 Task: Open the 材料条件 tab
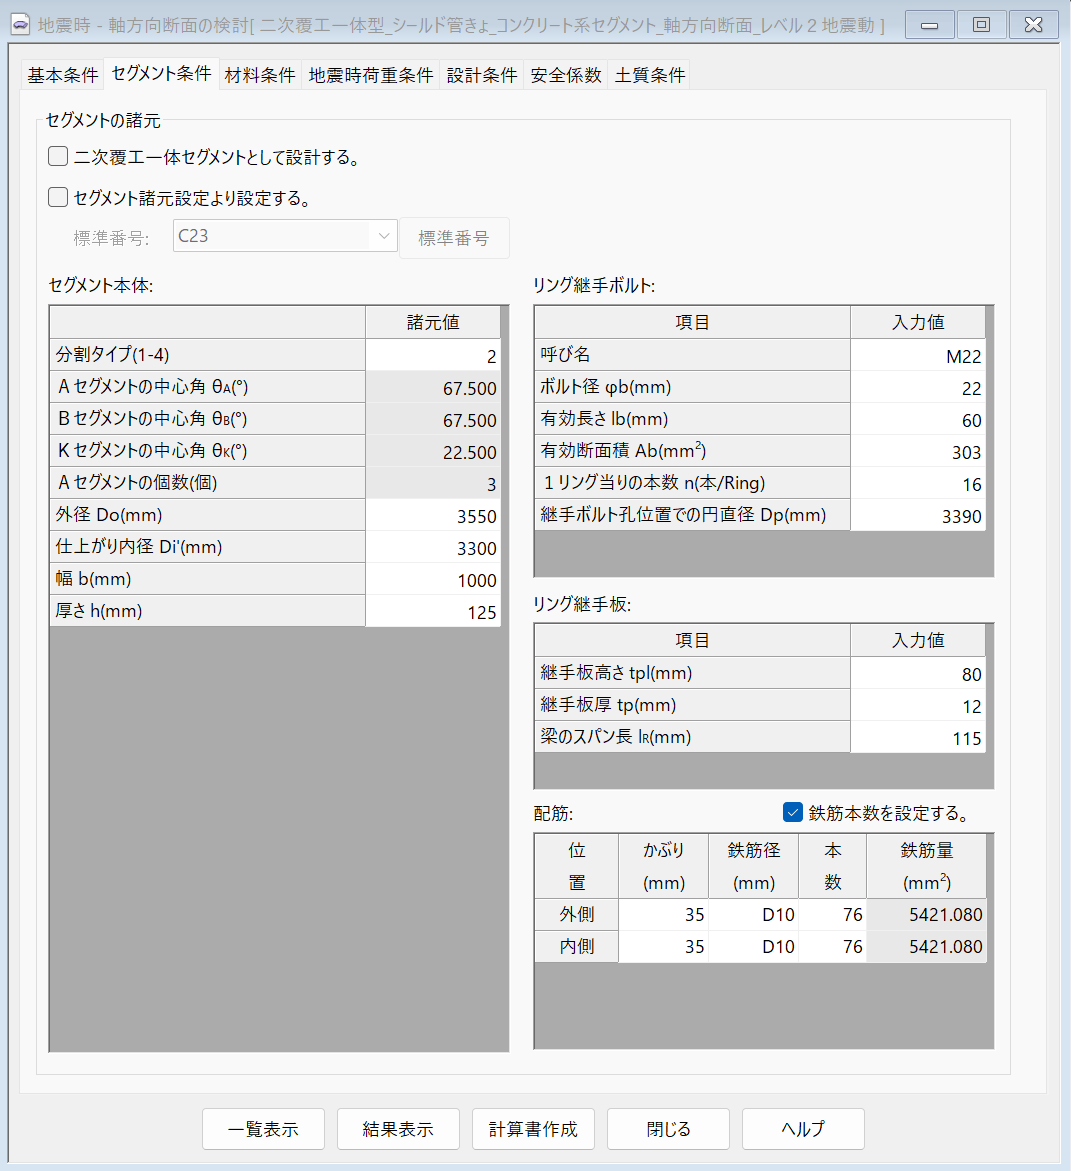pyautogui.click(x=260, y=75)
